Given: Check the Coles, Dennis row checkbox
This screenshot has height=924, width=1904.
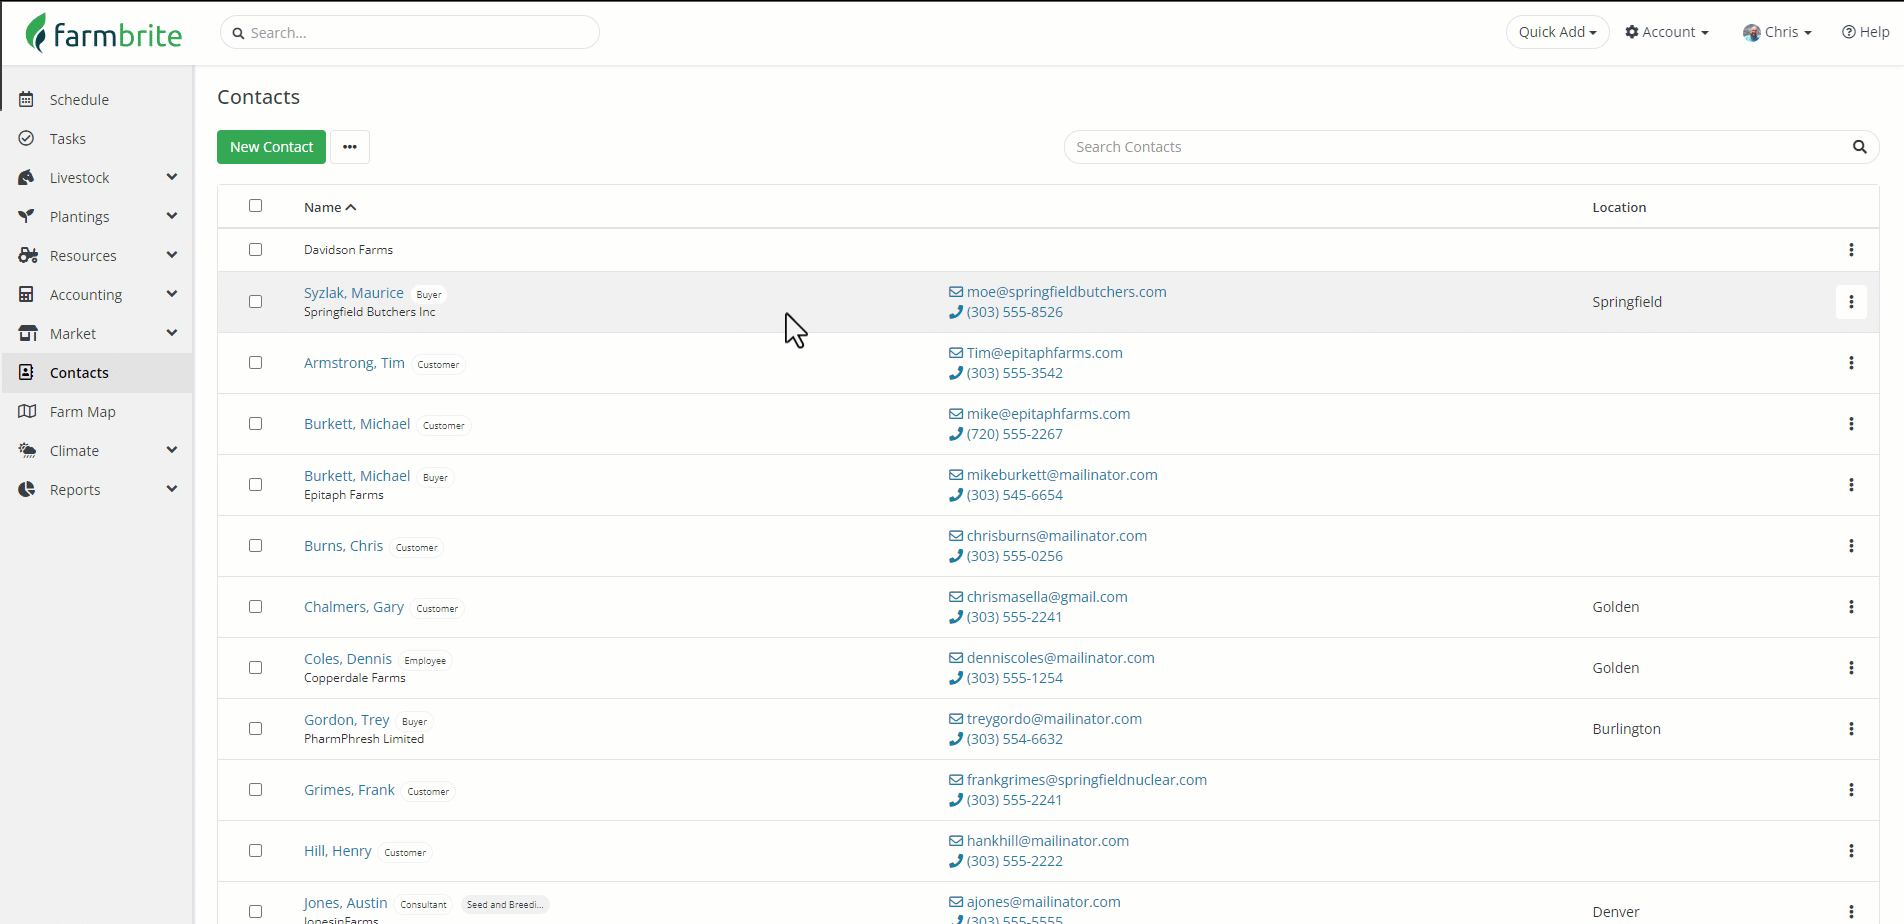Looking at the screenshot, I should pyautogui.click(x=256, y=668).
